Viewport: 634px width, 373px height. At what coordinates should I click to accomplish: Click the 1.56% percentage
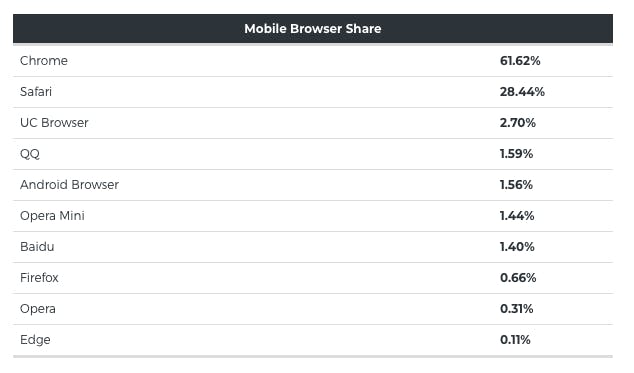tap(516, 185)
